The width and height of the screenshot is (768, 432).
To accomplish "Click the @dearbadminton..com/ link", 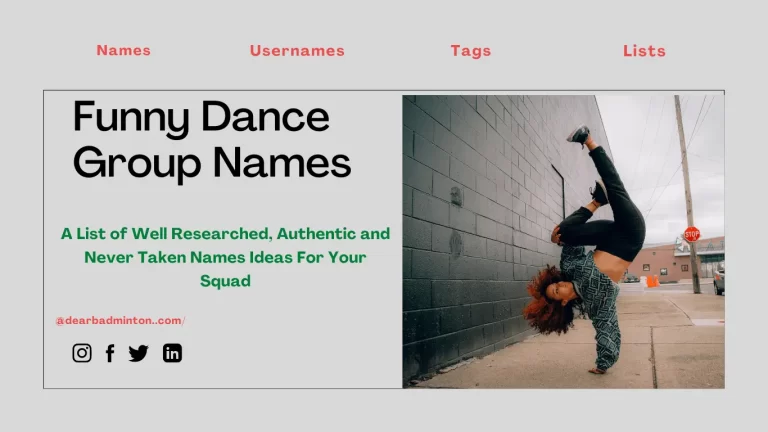I will 120,320.
